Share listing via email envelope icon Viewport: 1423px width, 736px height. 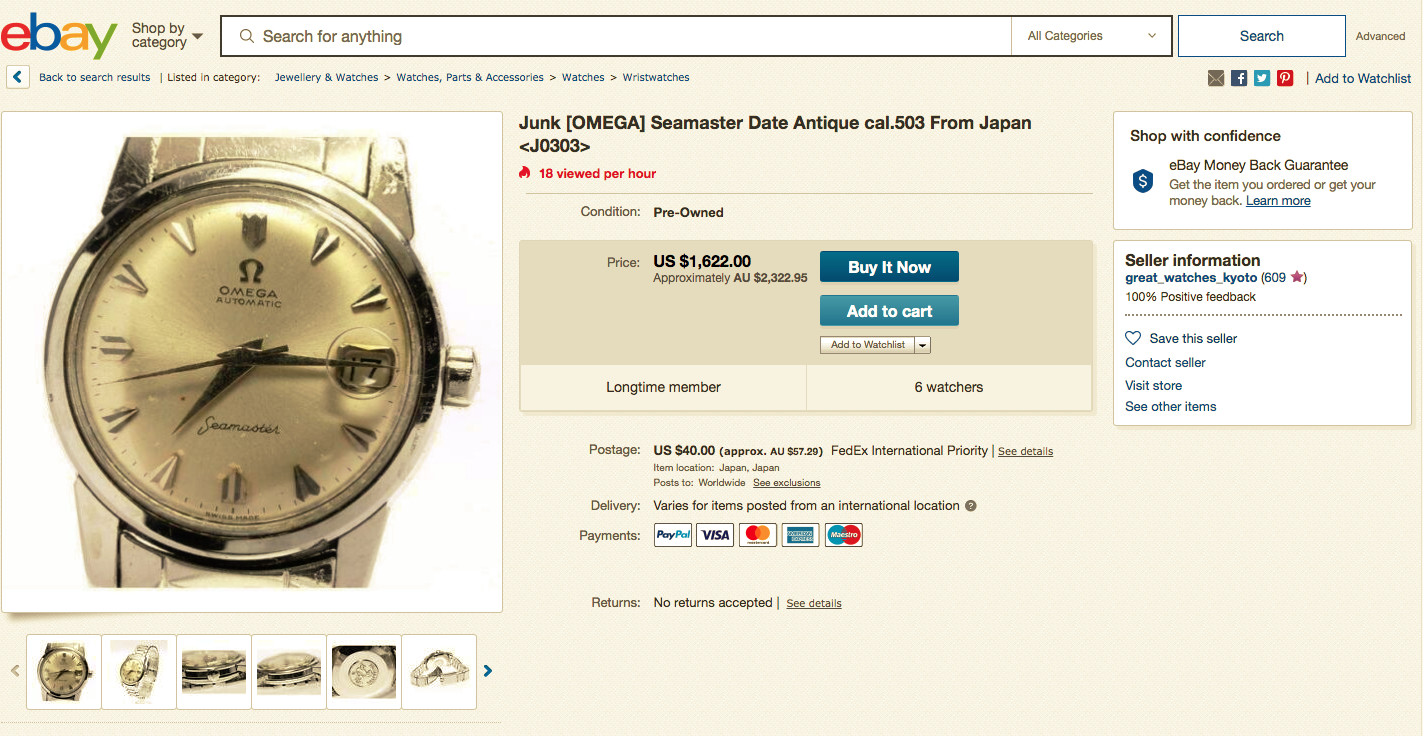(1216, 78)
